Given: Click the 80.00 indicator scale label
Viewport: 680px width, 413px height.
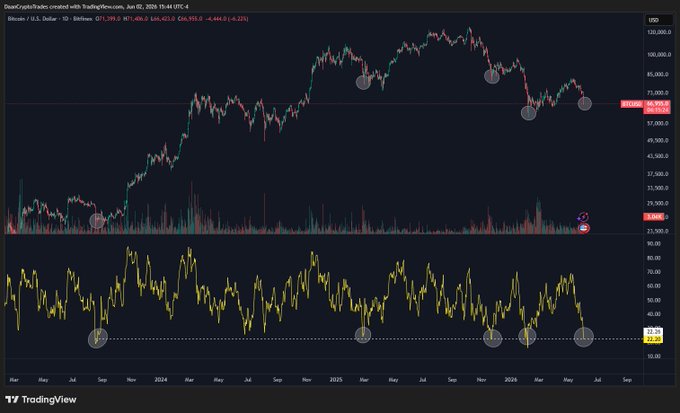Looking at the screenshot, I should tap(654, 258).
